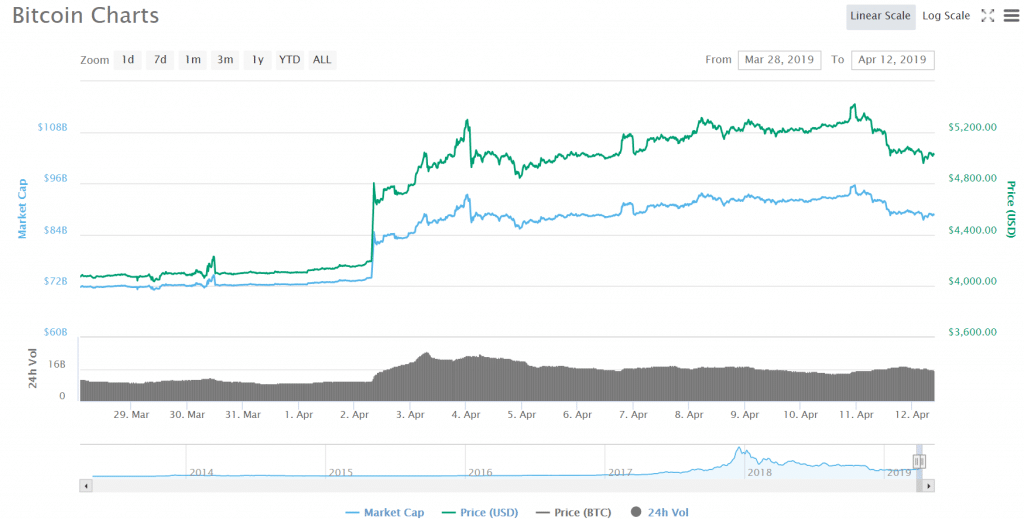The height and width of the screenshot is (521, 1024).
Task: Click the To date field
Action: (892, 60)
